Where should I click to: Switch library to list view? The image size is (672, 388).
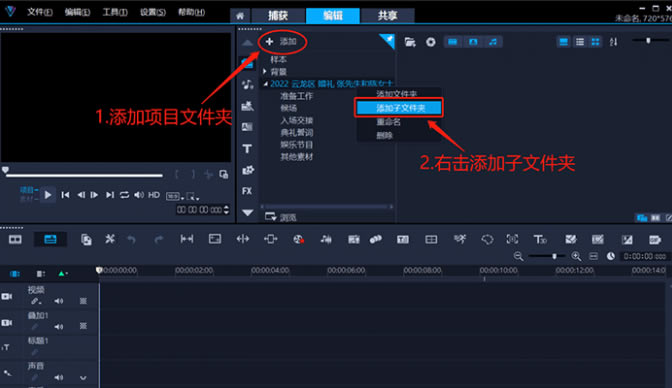tap(579, 42)
